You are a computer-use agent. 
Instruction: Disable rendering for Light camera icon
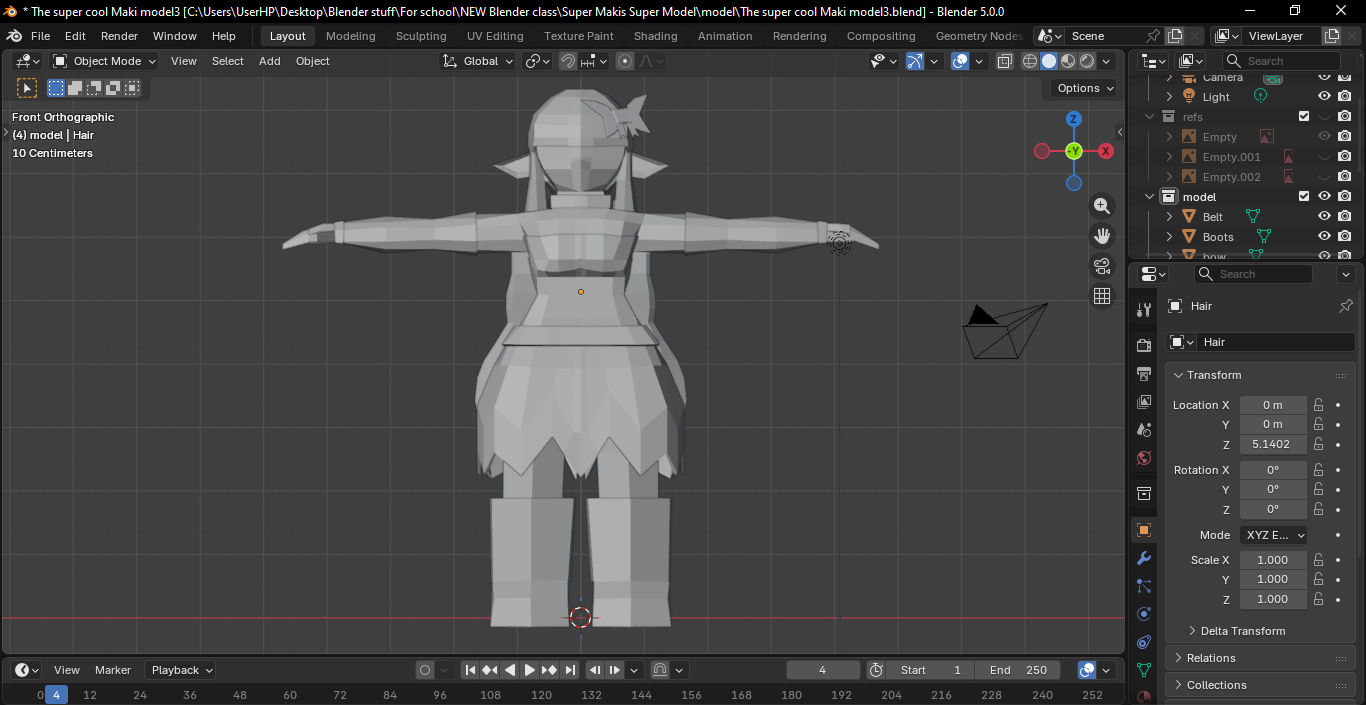click(1345, 96)
